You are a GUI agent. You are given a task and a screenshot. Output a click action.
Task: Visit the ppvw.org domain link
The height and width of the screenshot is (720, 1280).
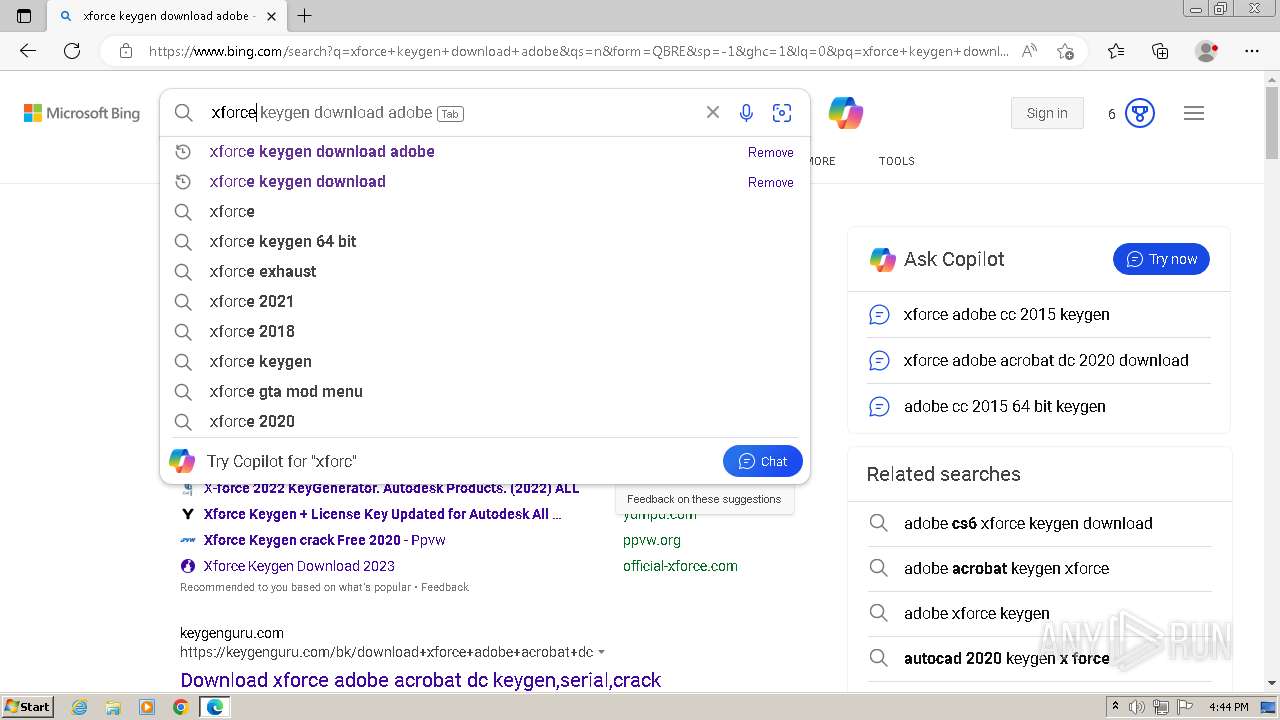pos(652,540)
